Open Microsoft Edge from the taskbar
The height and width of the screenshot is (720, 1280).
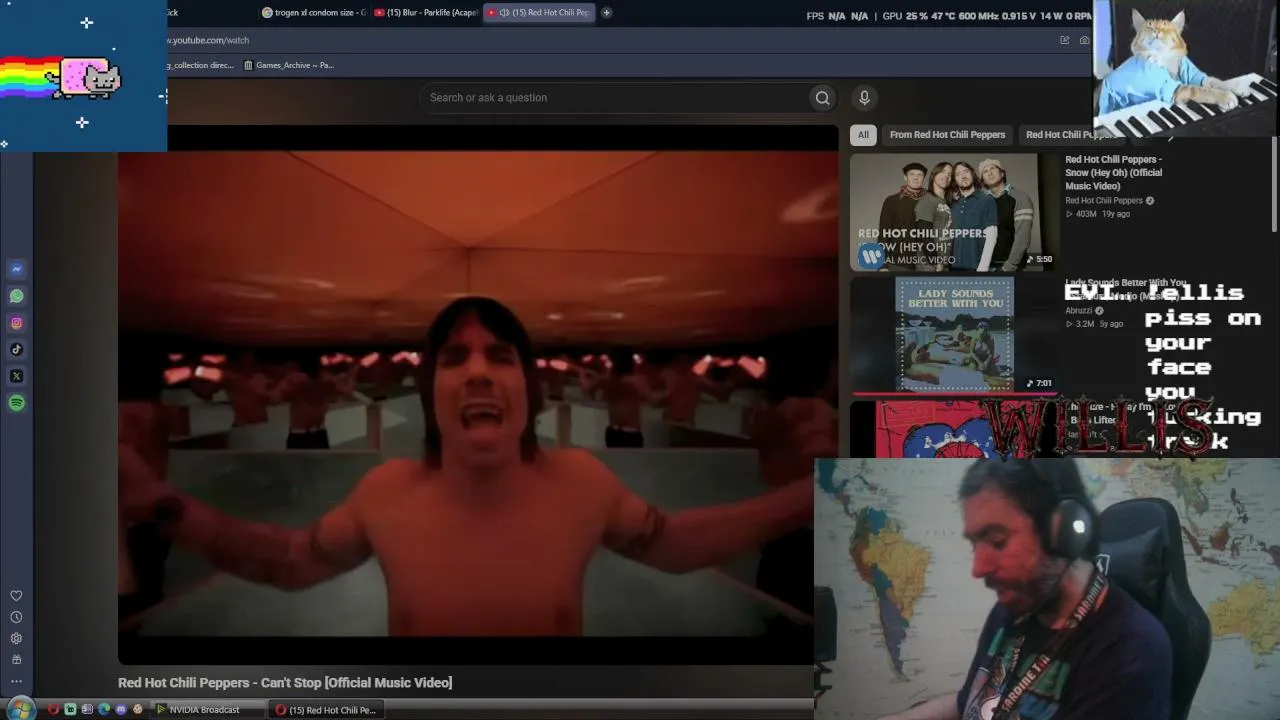coord(104,710)
